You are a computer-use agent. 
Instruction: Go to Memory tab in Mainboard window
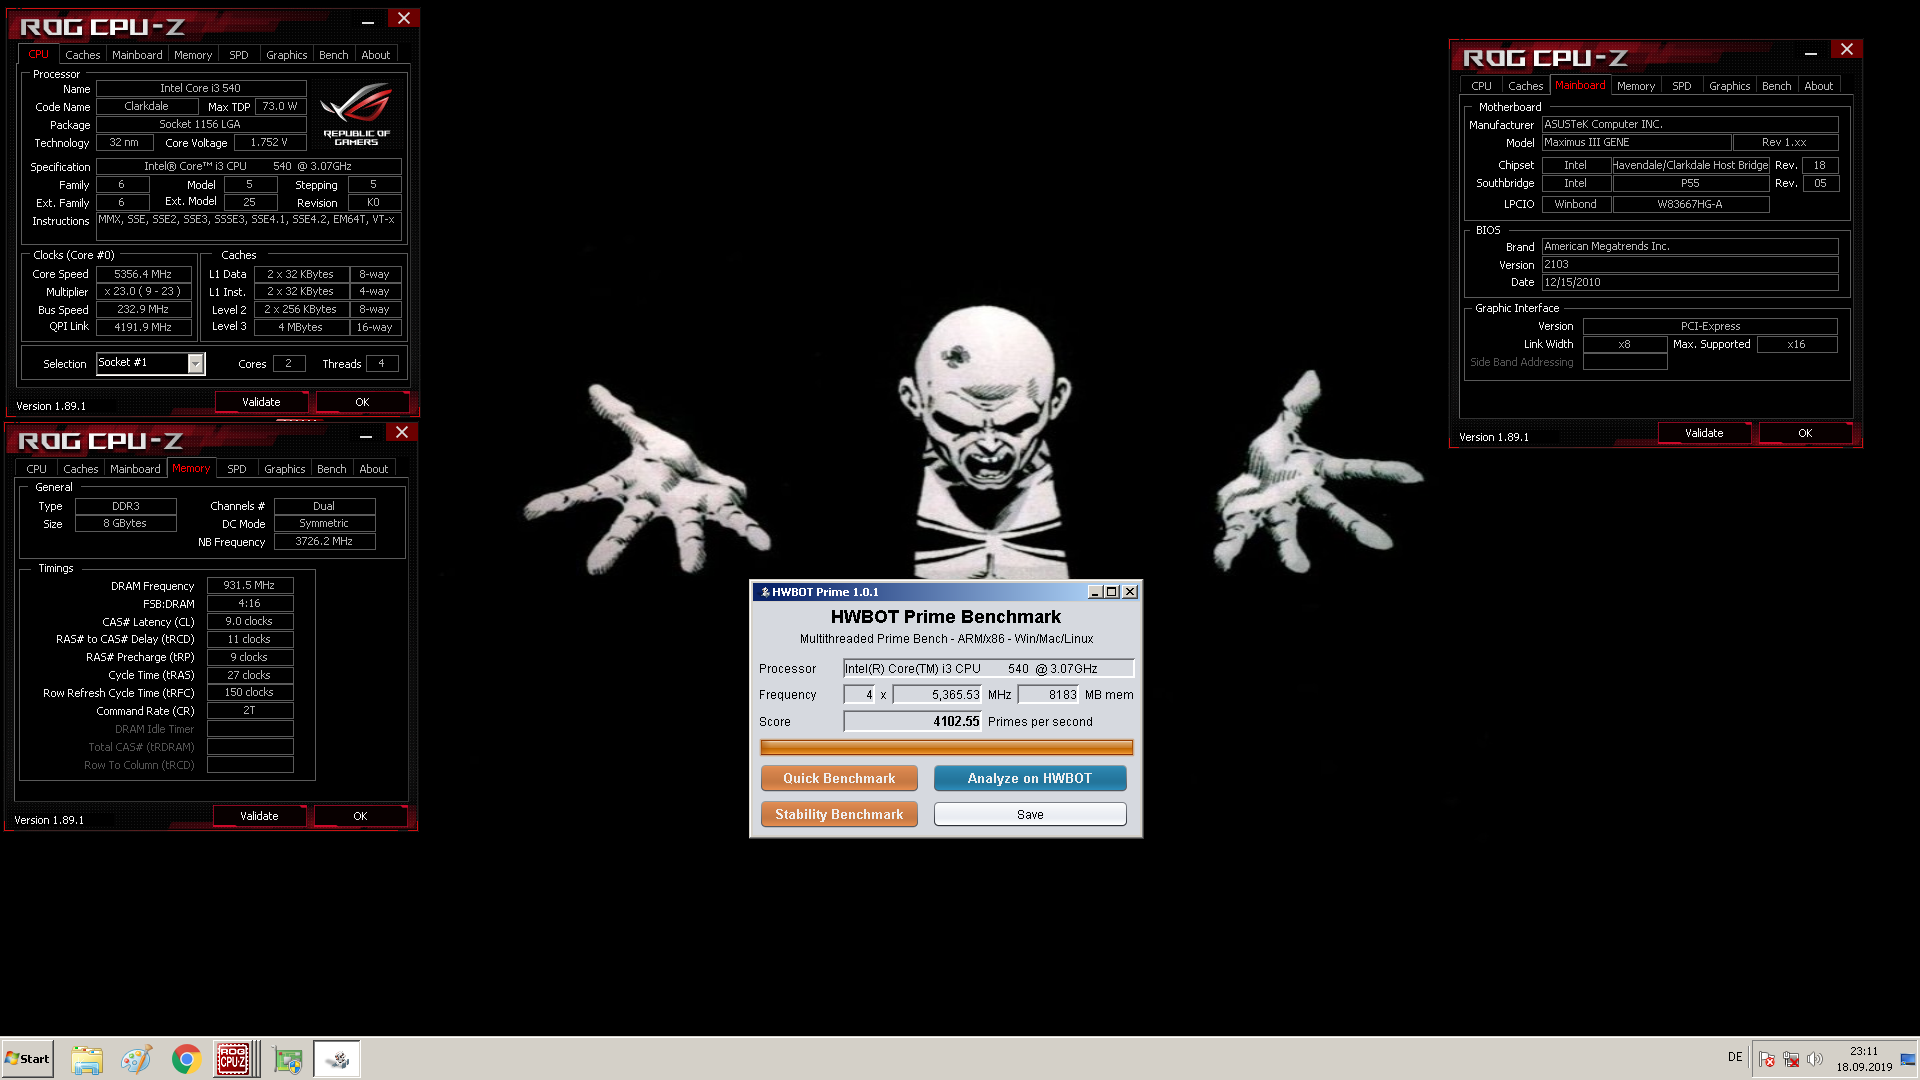1636,86
